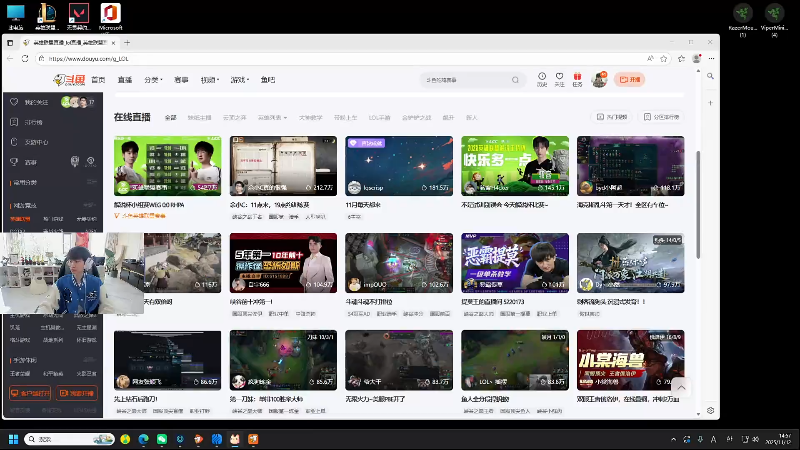The height and width of the screenshot is (450, 800).
Task: Open the notebook stream with 212.7万 viewers
Action: 283,166
